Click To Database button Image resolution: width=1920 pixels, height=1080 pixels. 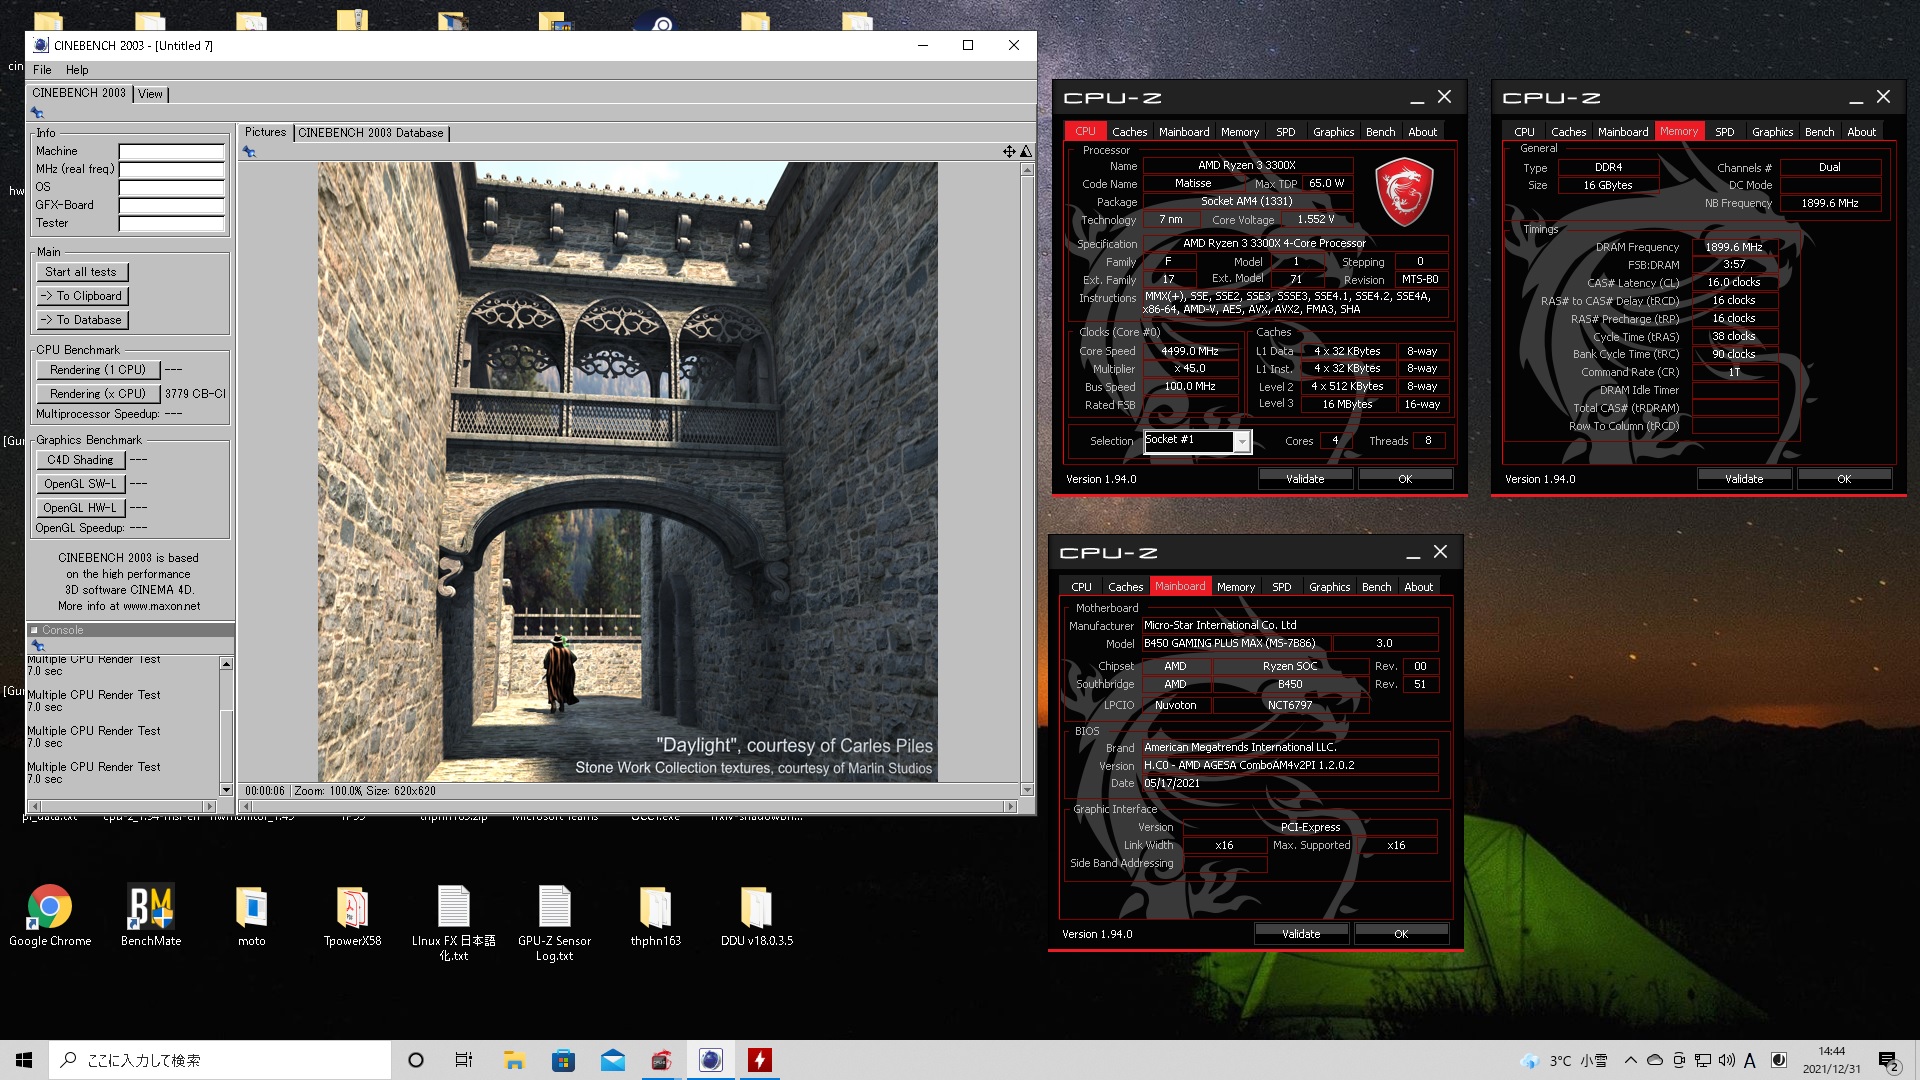pos(82,320)
